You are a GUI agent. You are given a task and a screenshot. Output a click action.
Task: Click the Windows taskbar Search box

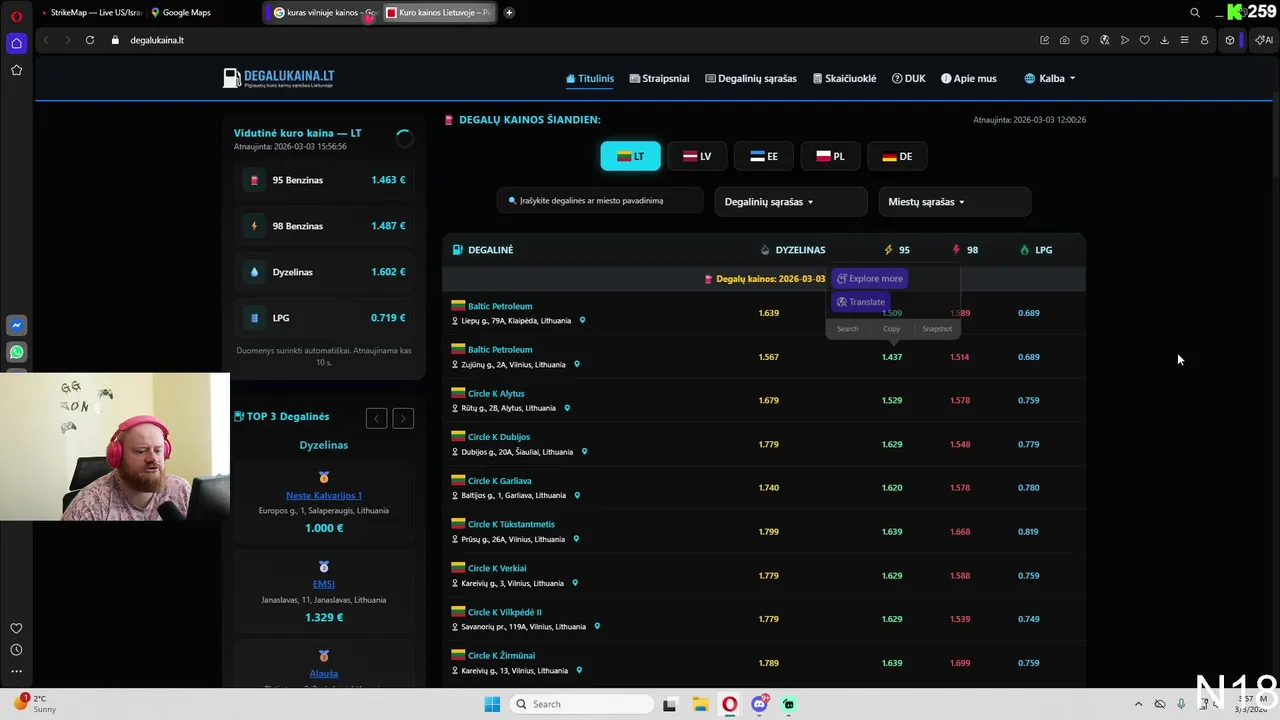coord(580,704)
